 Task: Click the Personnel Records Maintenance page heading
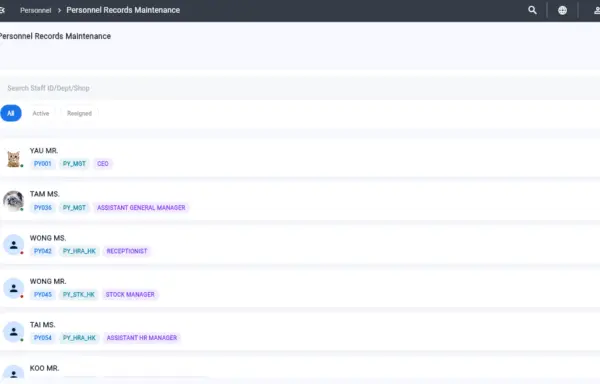[x=55, y=36]
